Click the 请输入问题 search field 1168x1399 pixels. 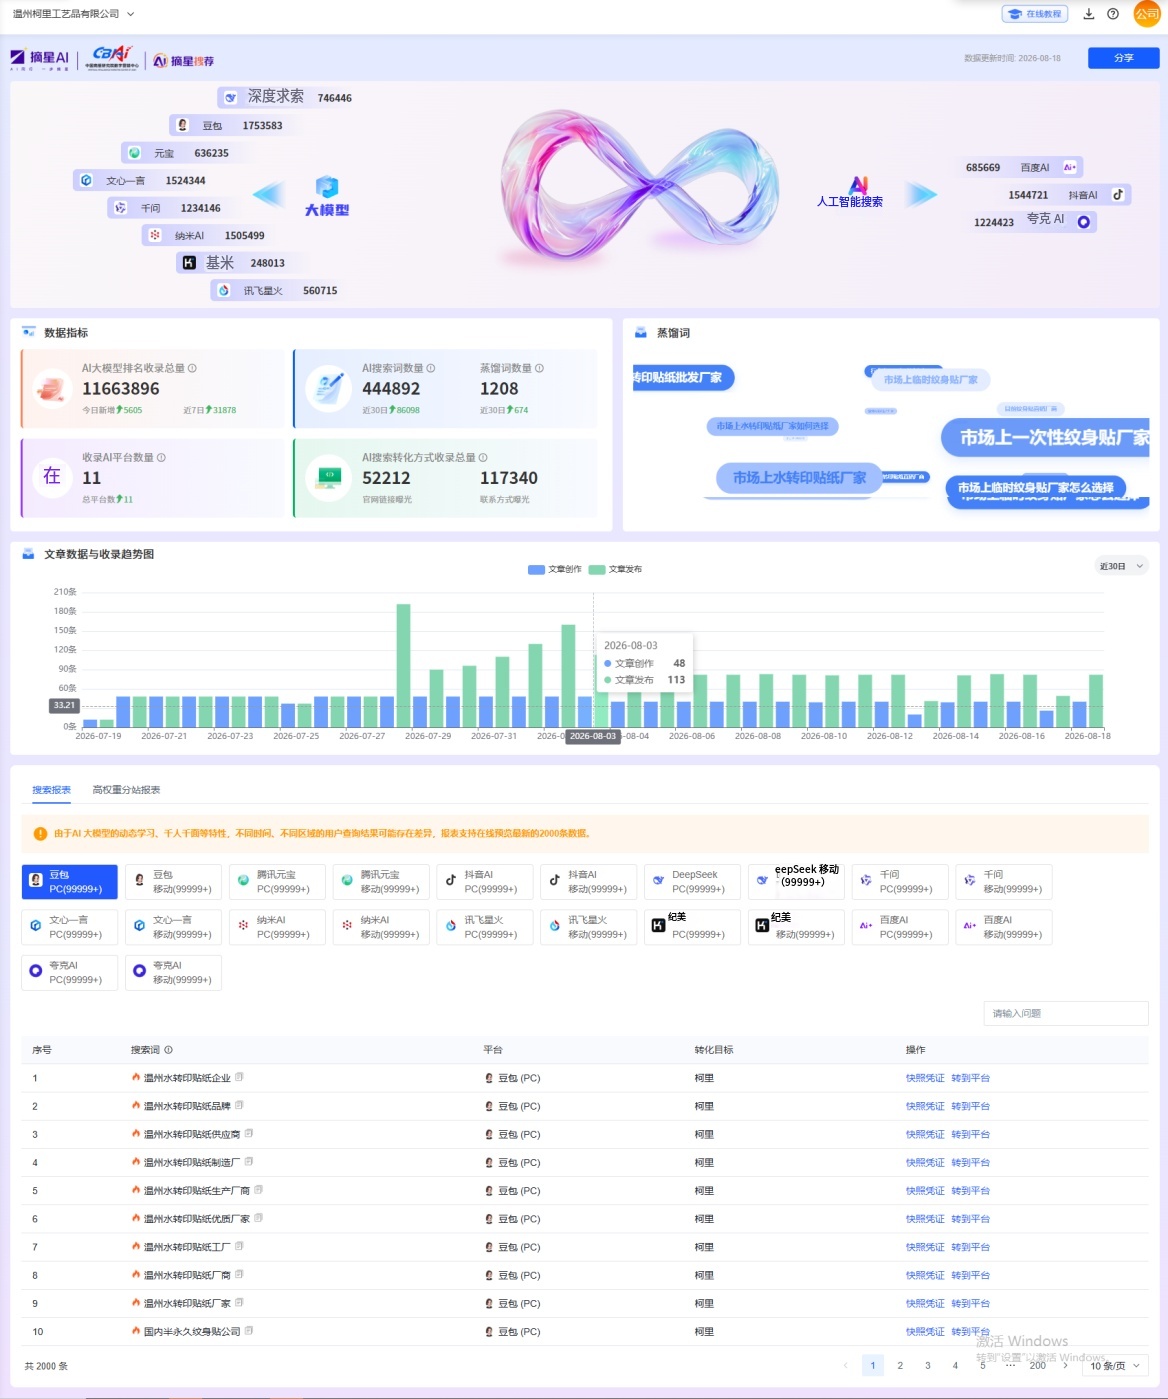coord(1066,1013)
